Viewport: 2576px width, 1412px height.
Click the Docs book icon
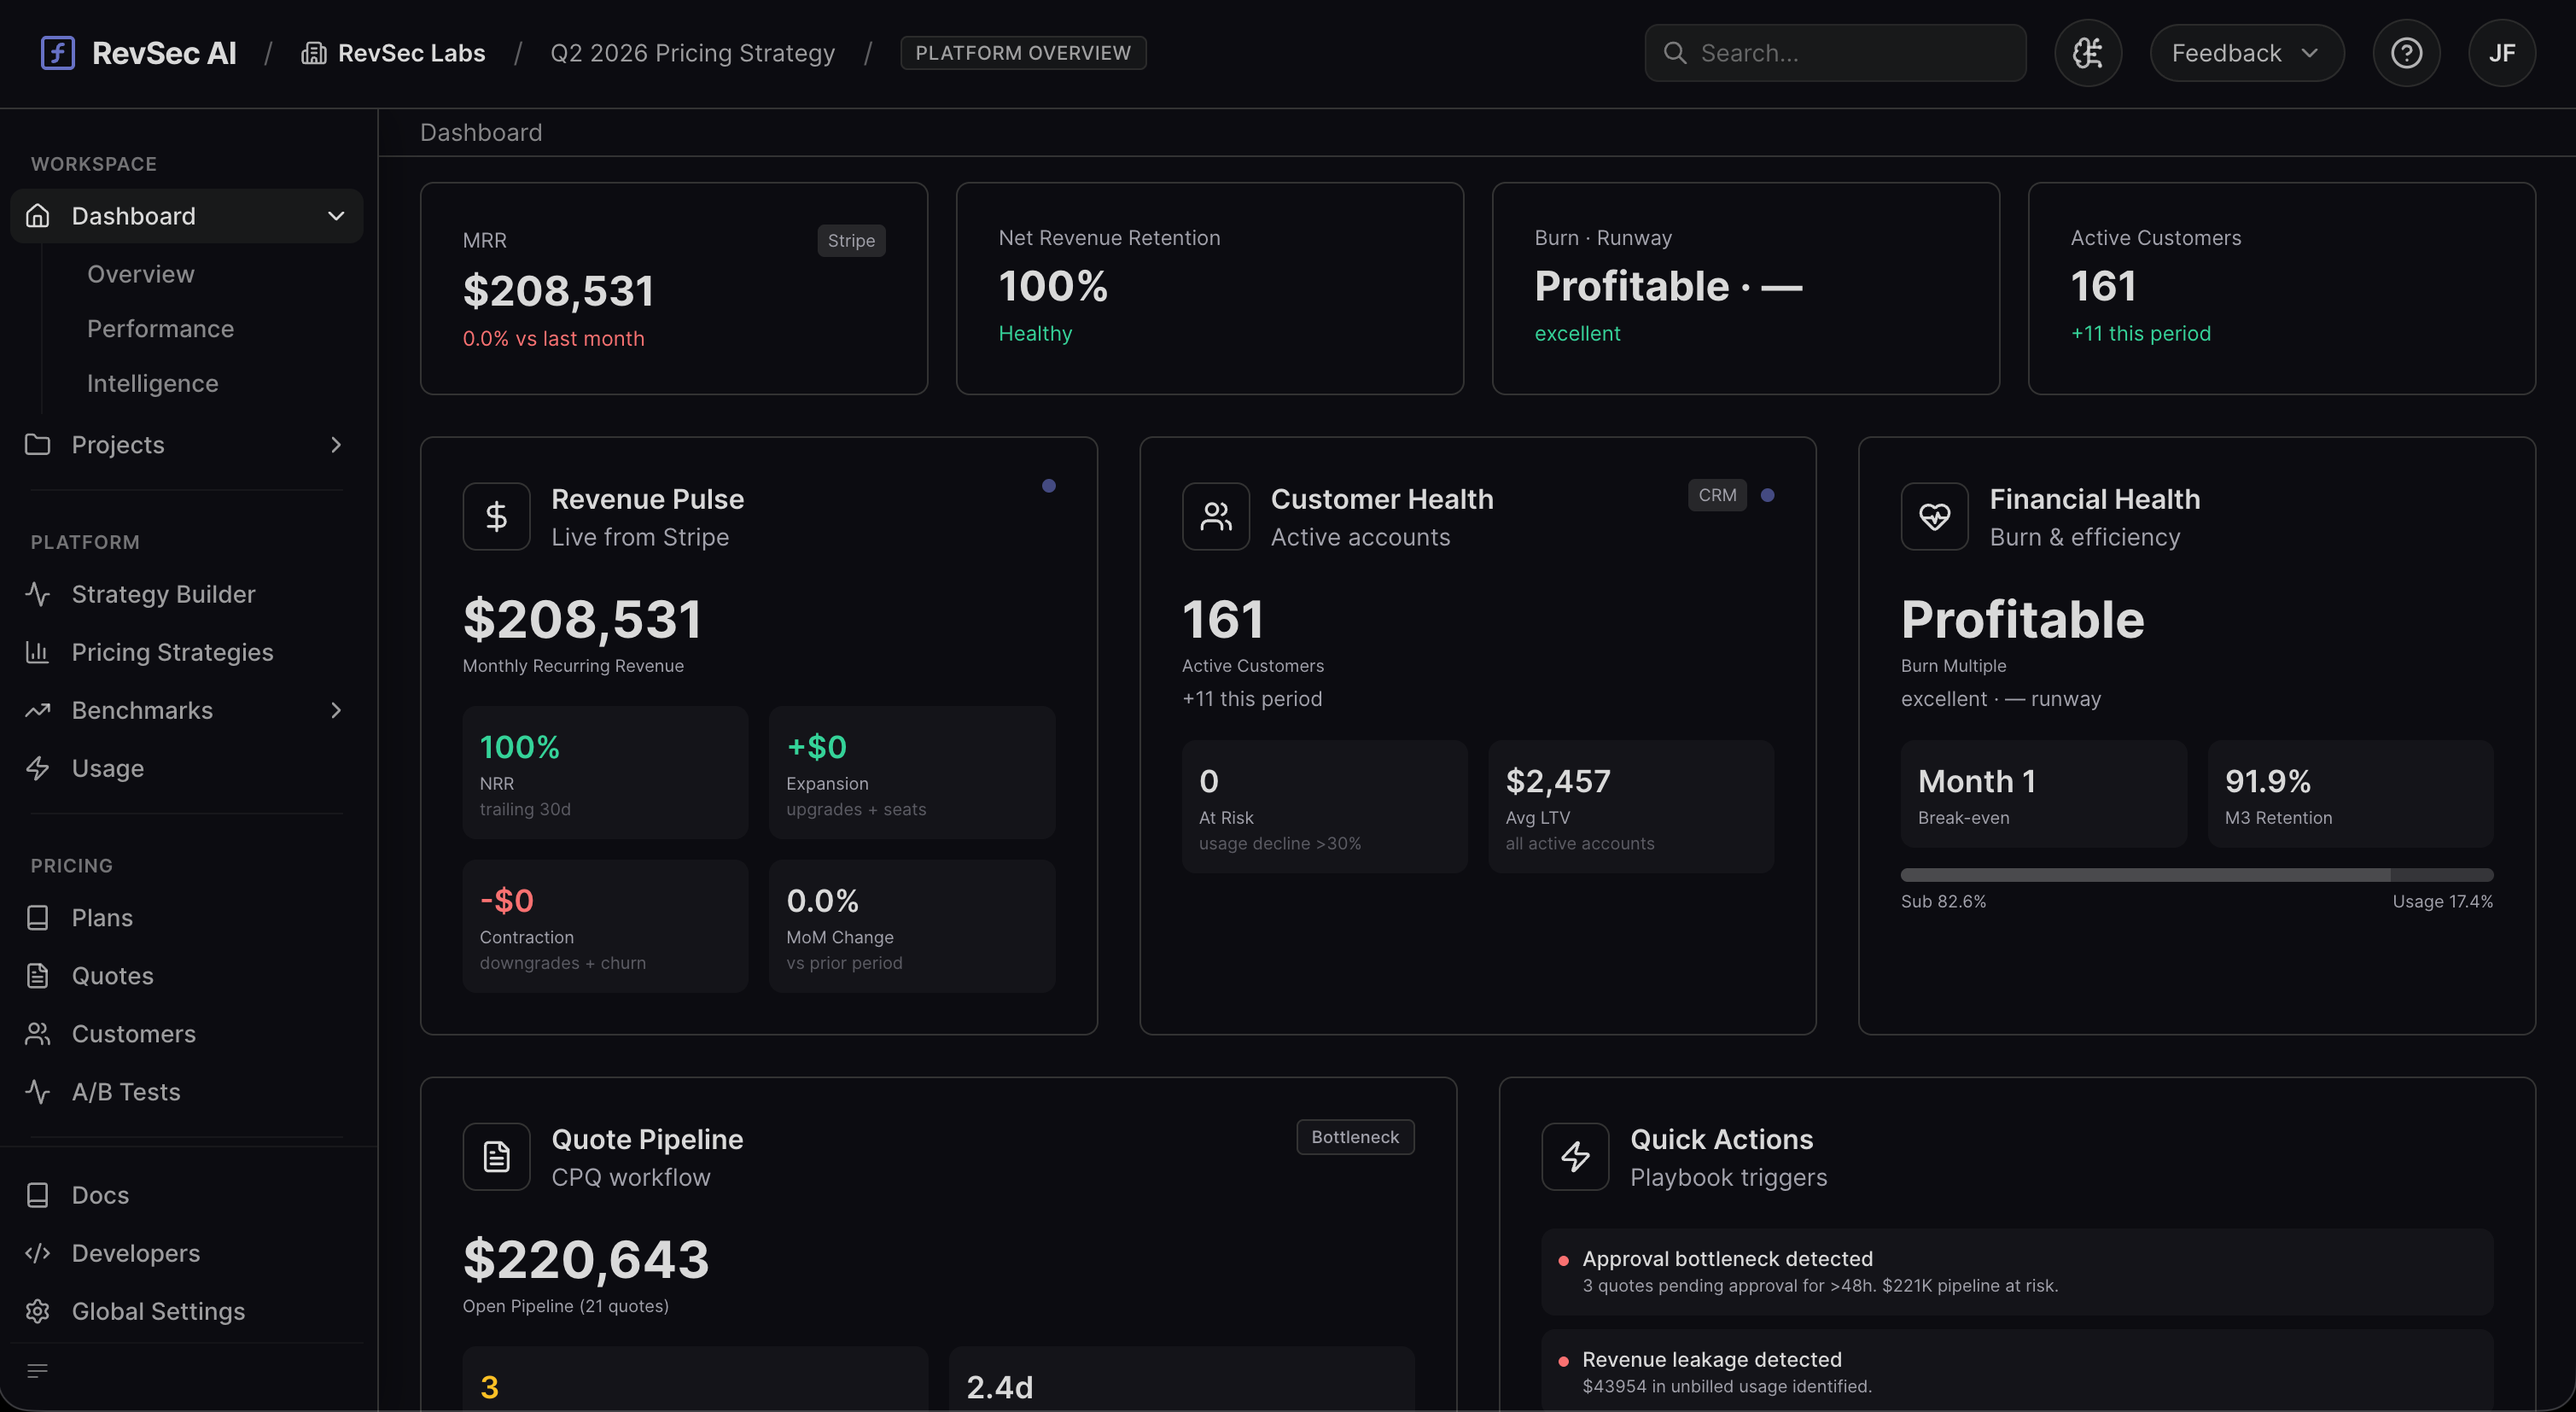point(37,1195)
